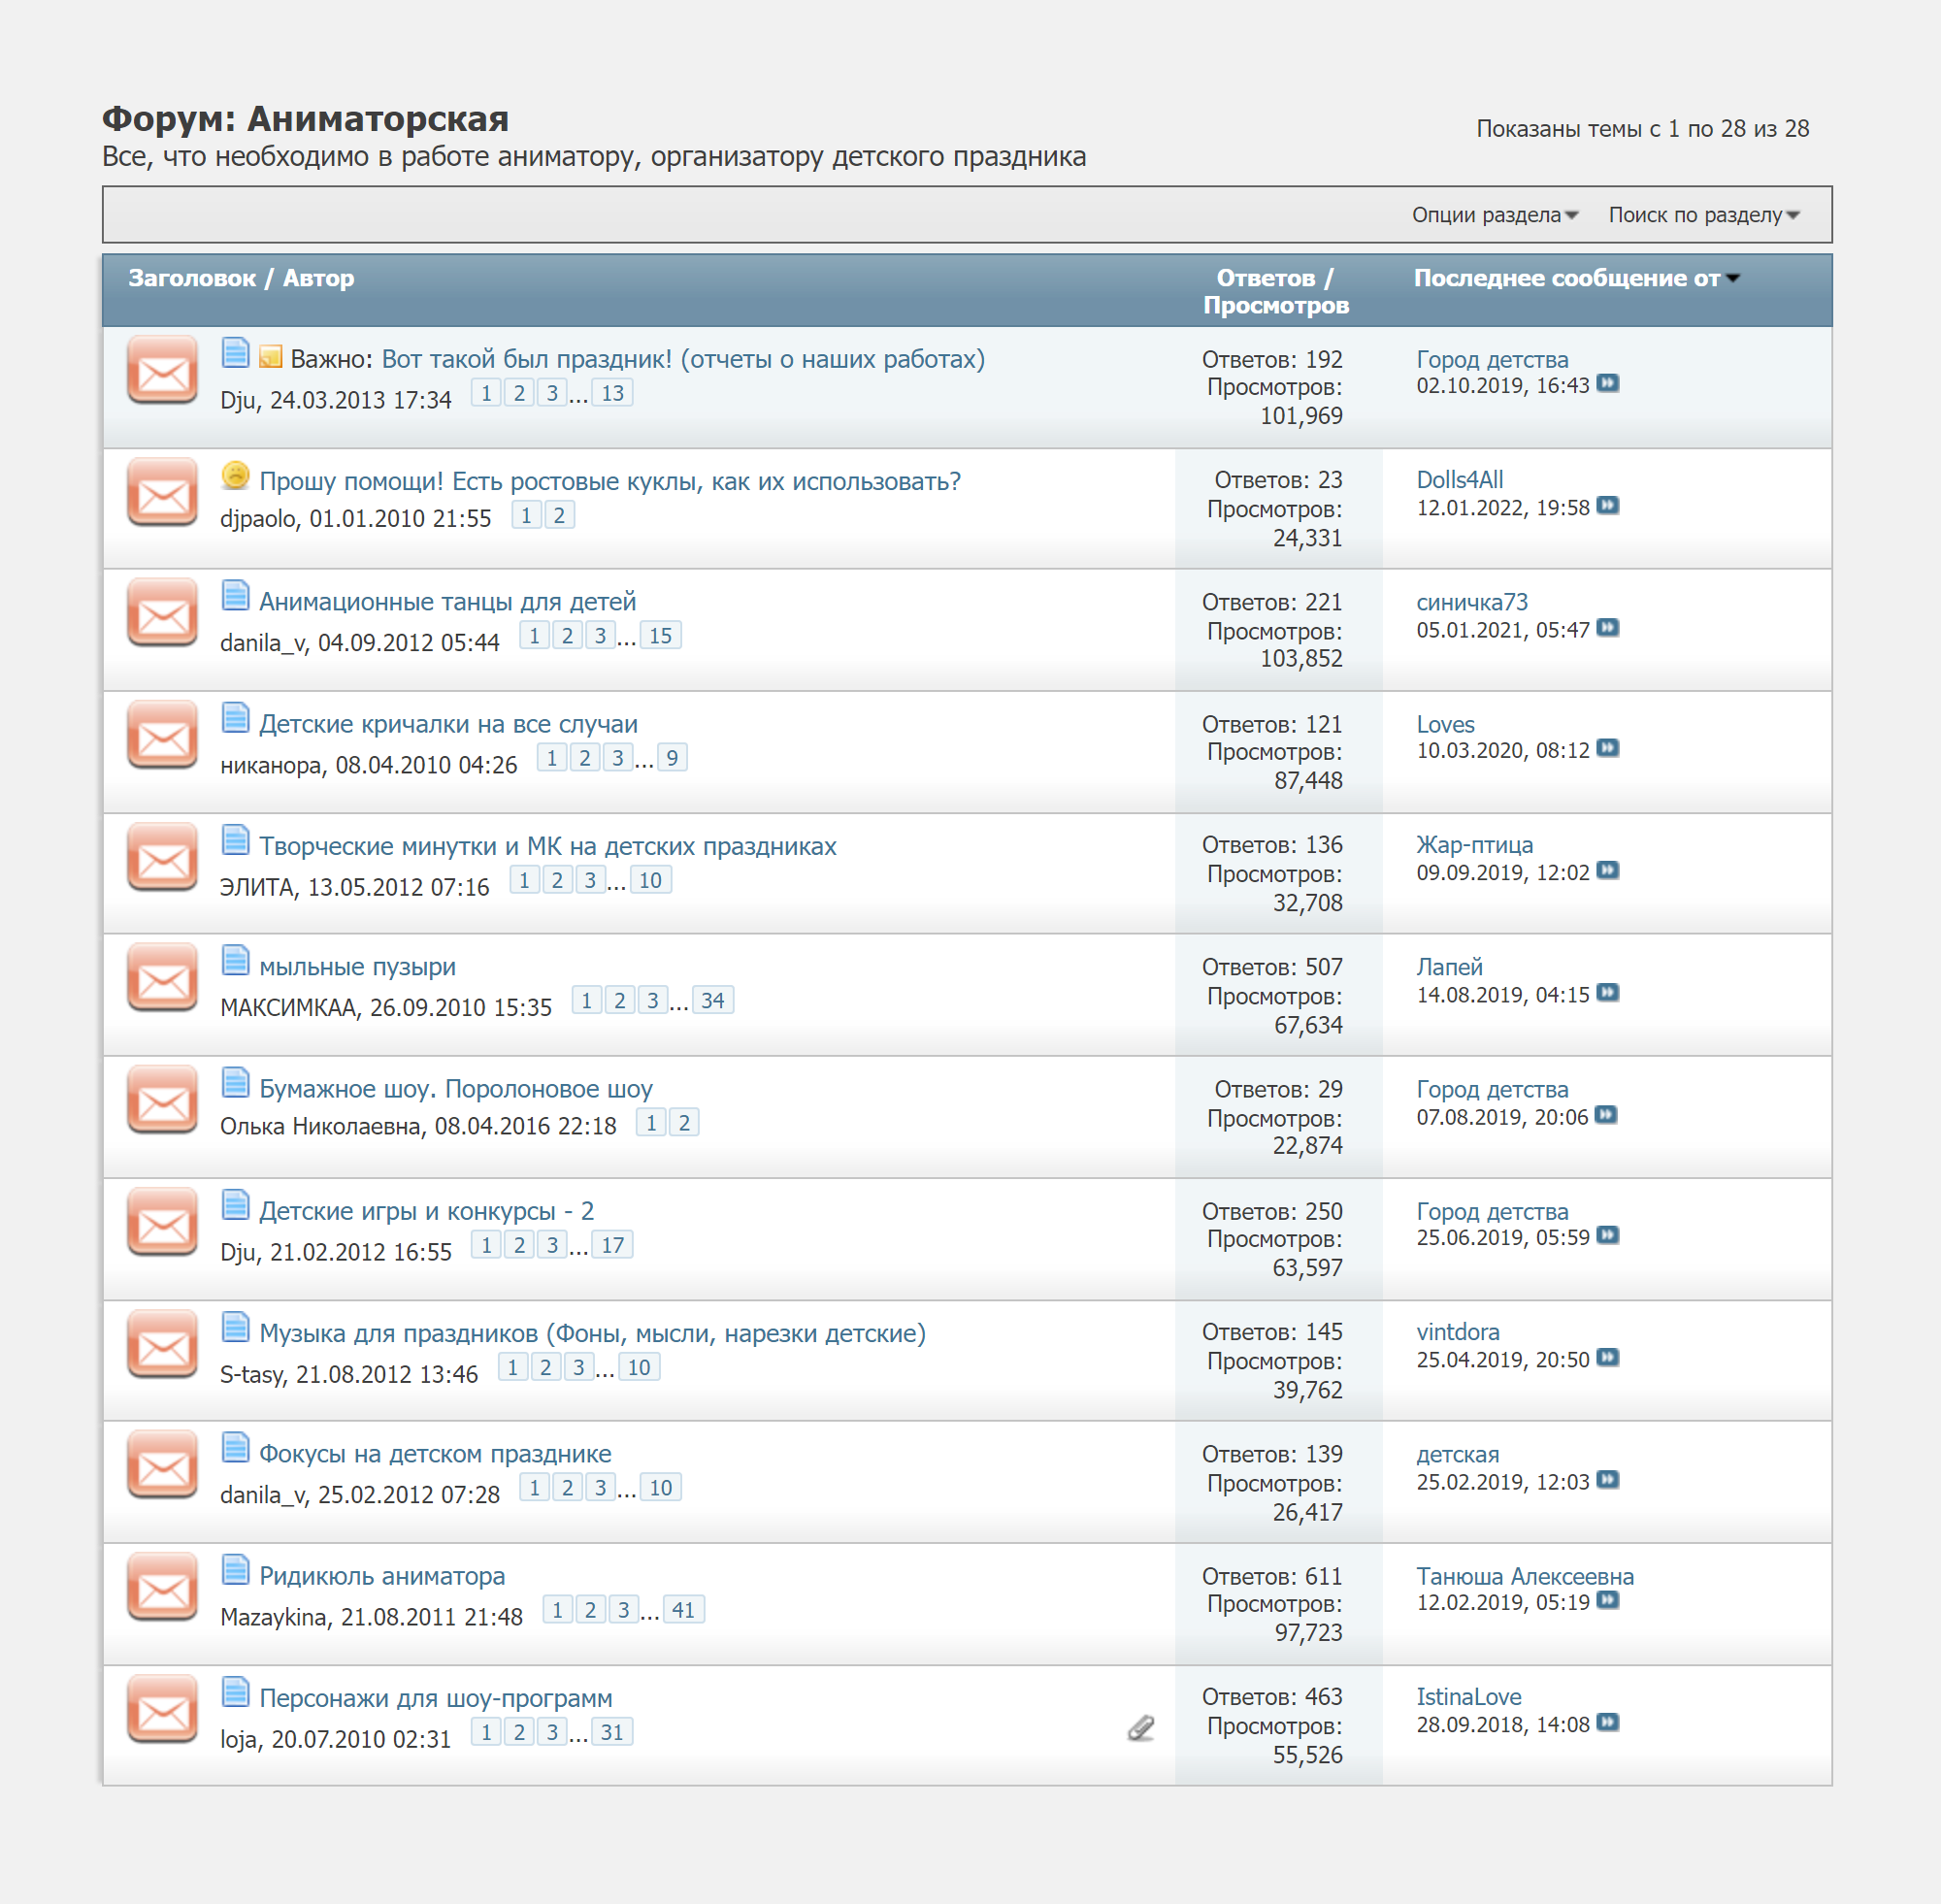Open profile of user синичка73
The image size is (1941, 1904).
1472,602
